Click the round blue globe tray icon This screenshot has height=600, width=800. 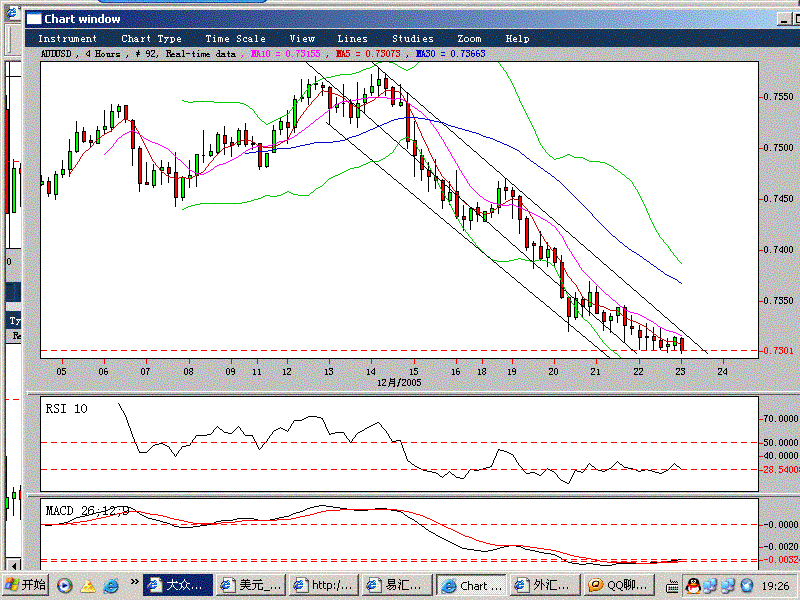747,586
